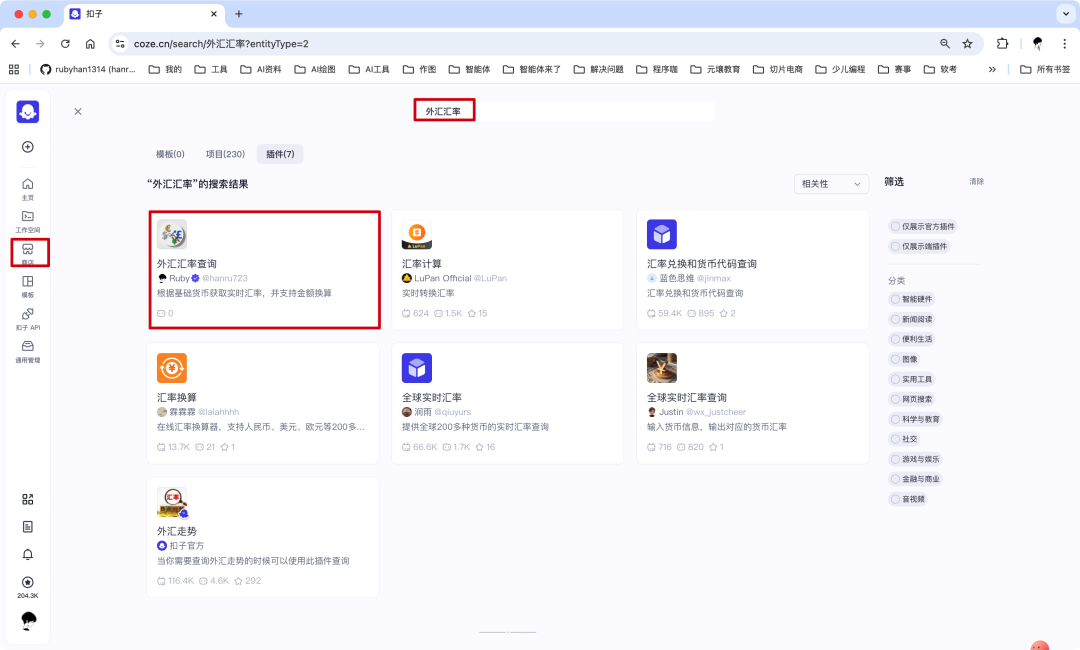The image size is (1080, 650).
Task: Click the 汇率计算 plugin icon
Action: coord(417,234)
